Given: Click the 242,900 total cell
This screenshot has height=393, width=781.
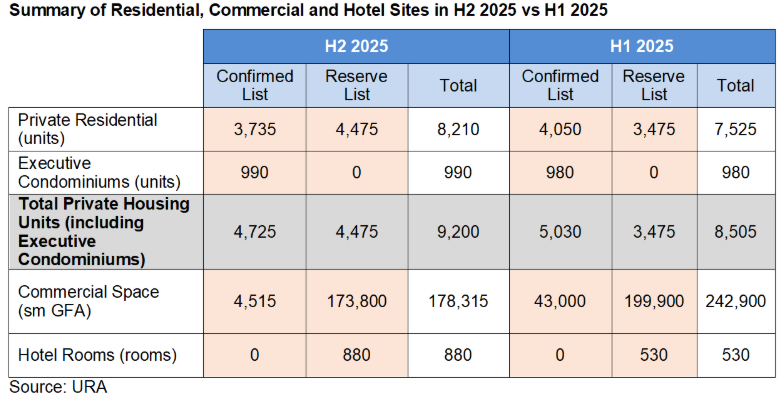Looking at the screenshot, I should tap(736, 301).
